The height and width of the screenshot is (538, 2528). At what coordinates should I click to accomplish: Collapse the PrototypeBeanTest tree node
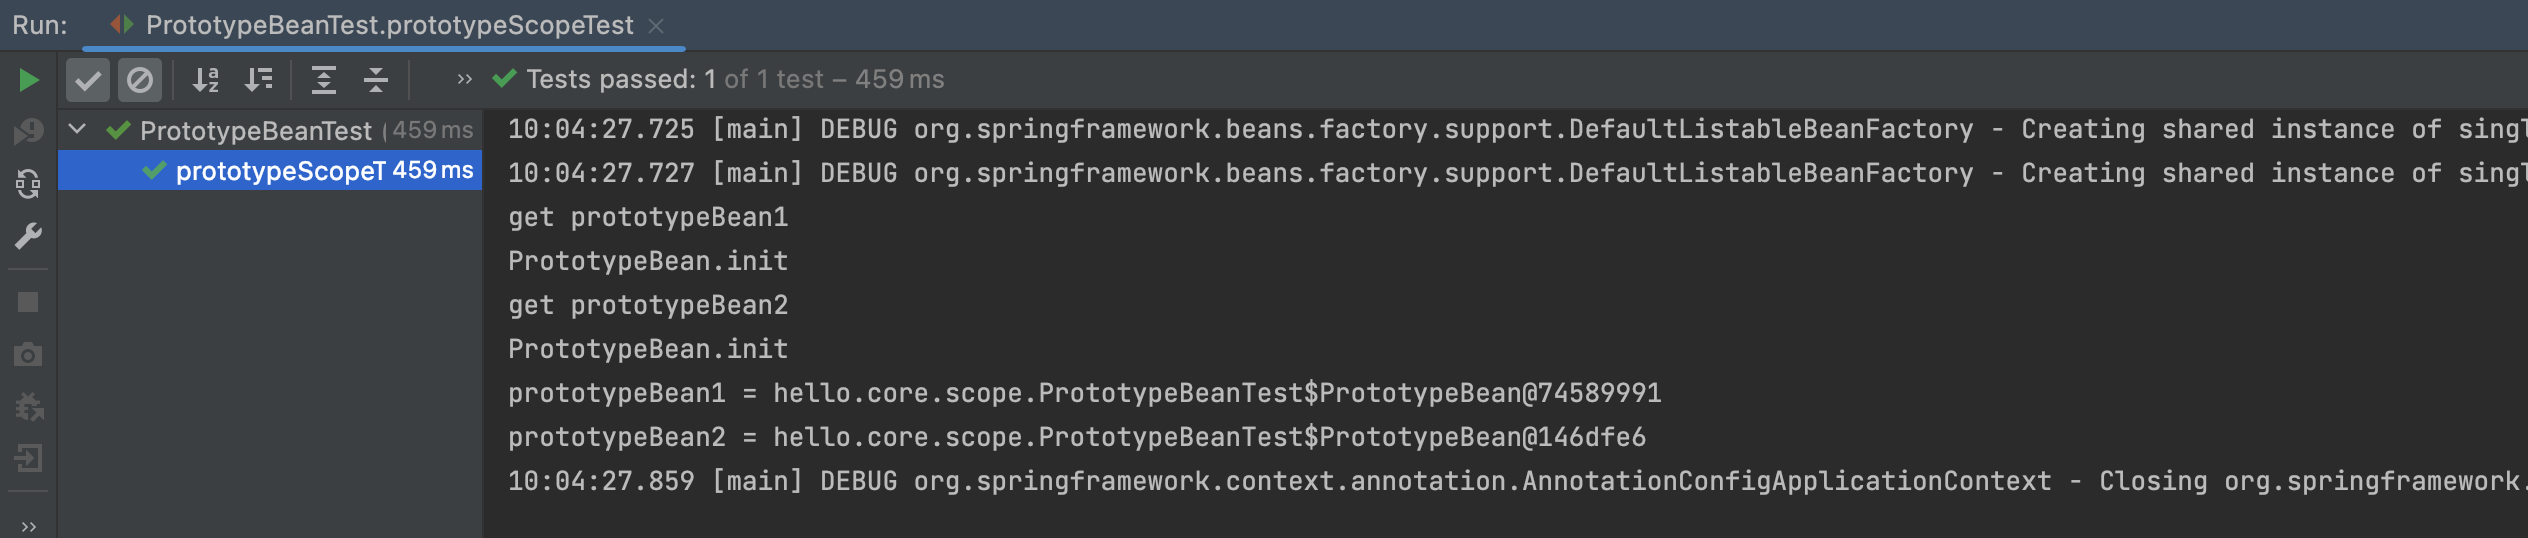tap(77, 129)
